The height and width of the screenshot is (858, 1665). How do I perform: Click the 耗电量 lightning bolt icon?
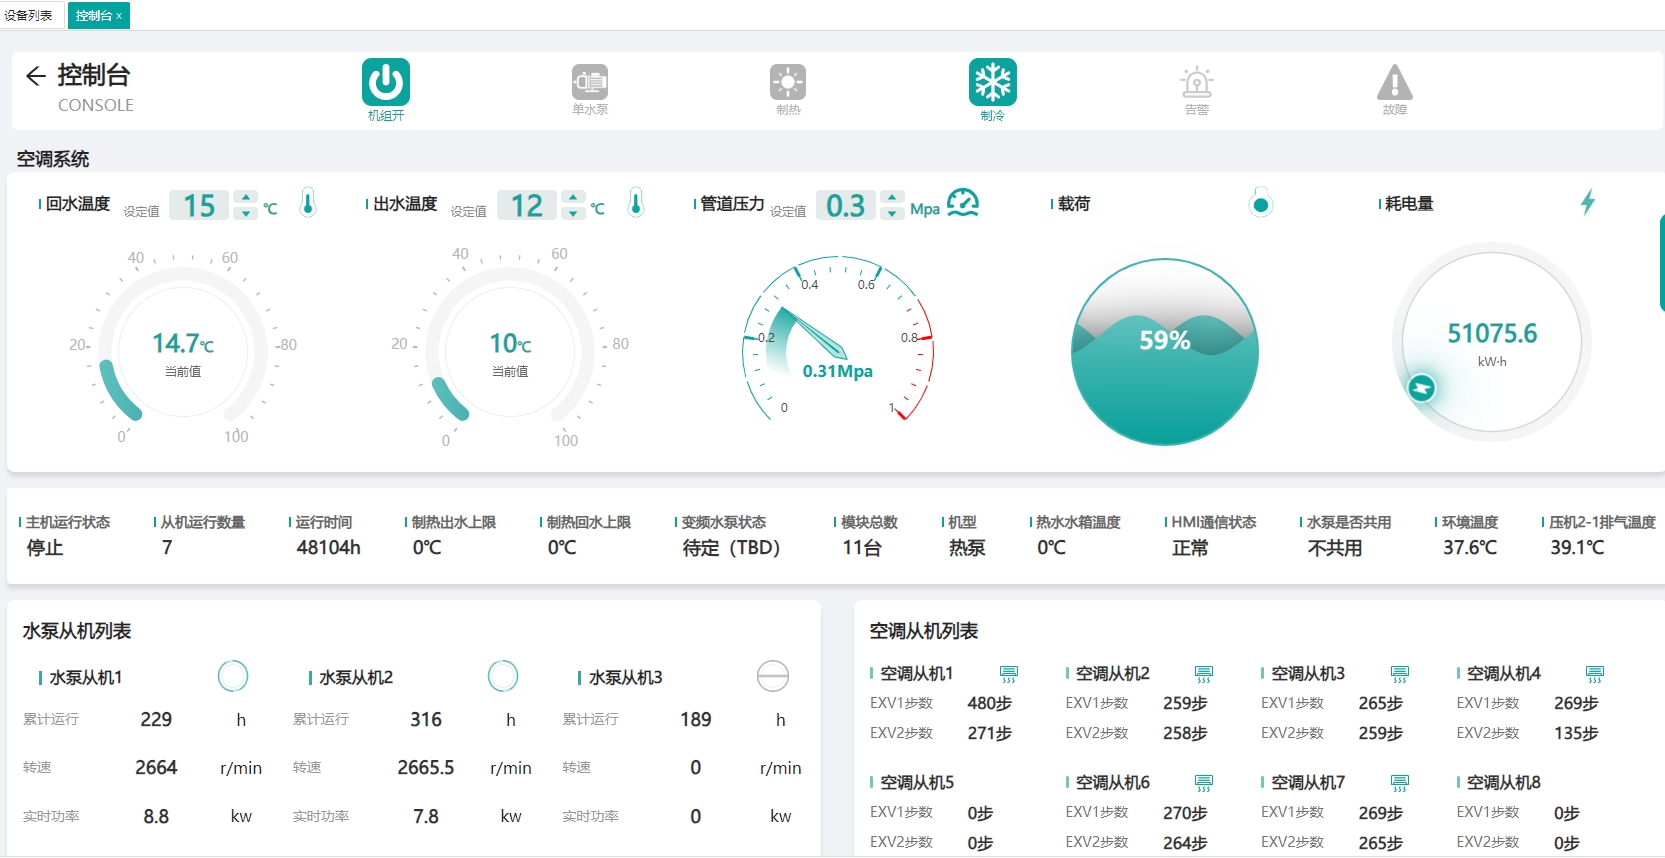[x=1588, y=202]
